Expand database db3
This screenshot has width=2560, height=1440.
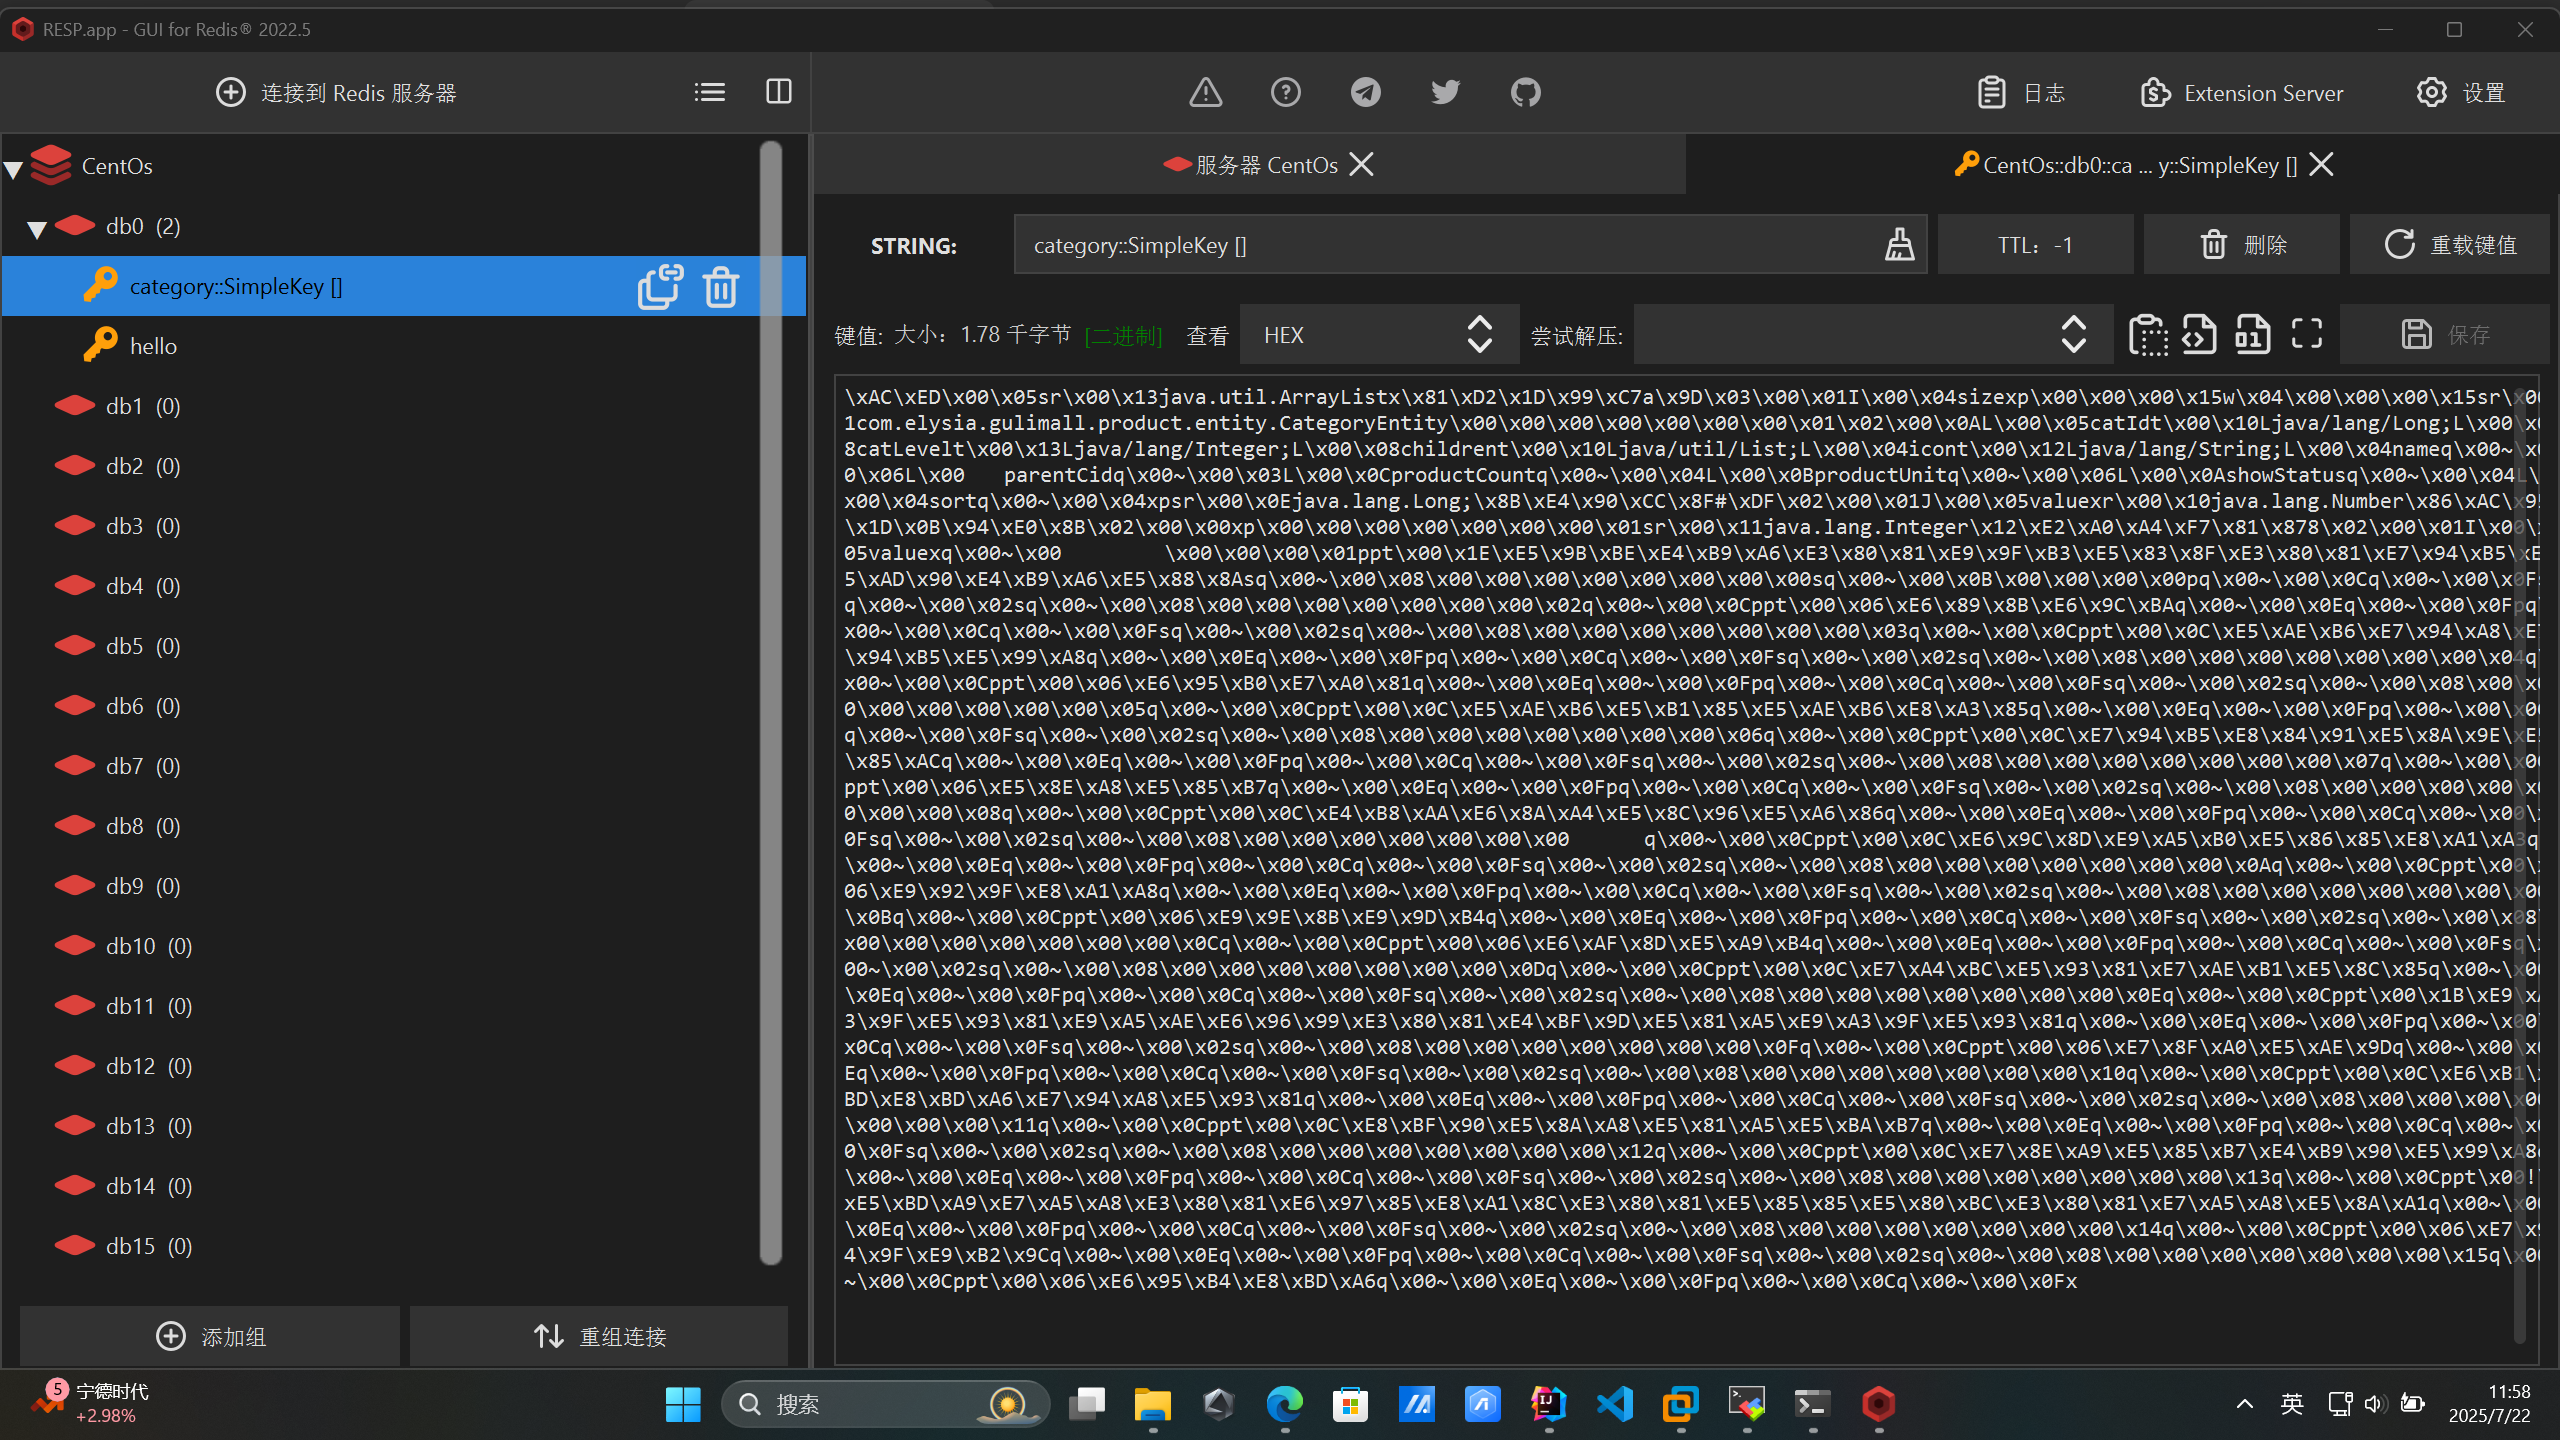coord(143,526)
